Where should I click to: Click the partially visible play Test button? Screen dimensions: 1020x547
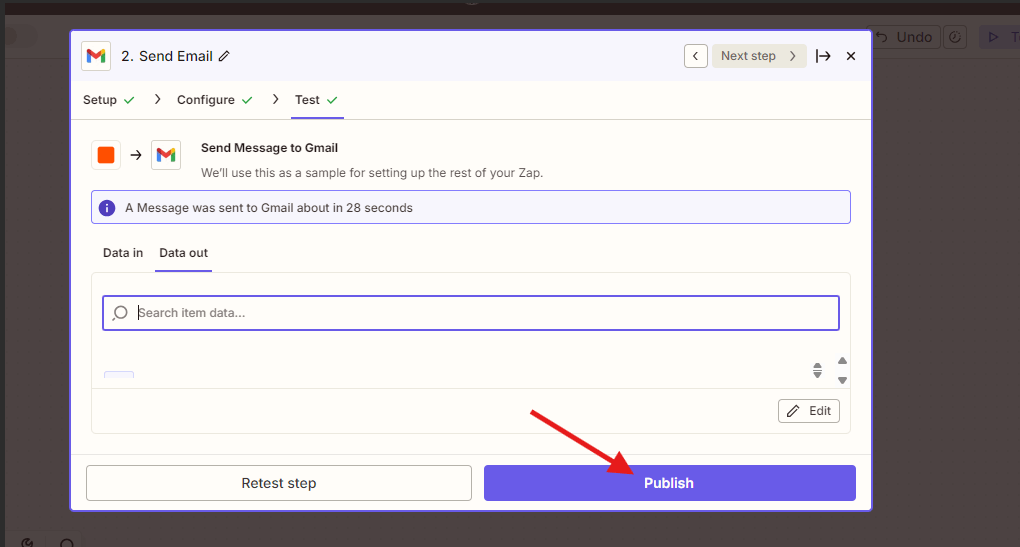(x=999, y=37)
